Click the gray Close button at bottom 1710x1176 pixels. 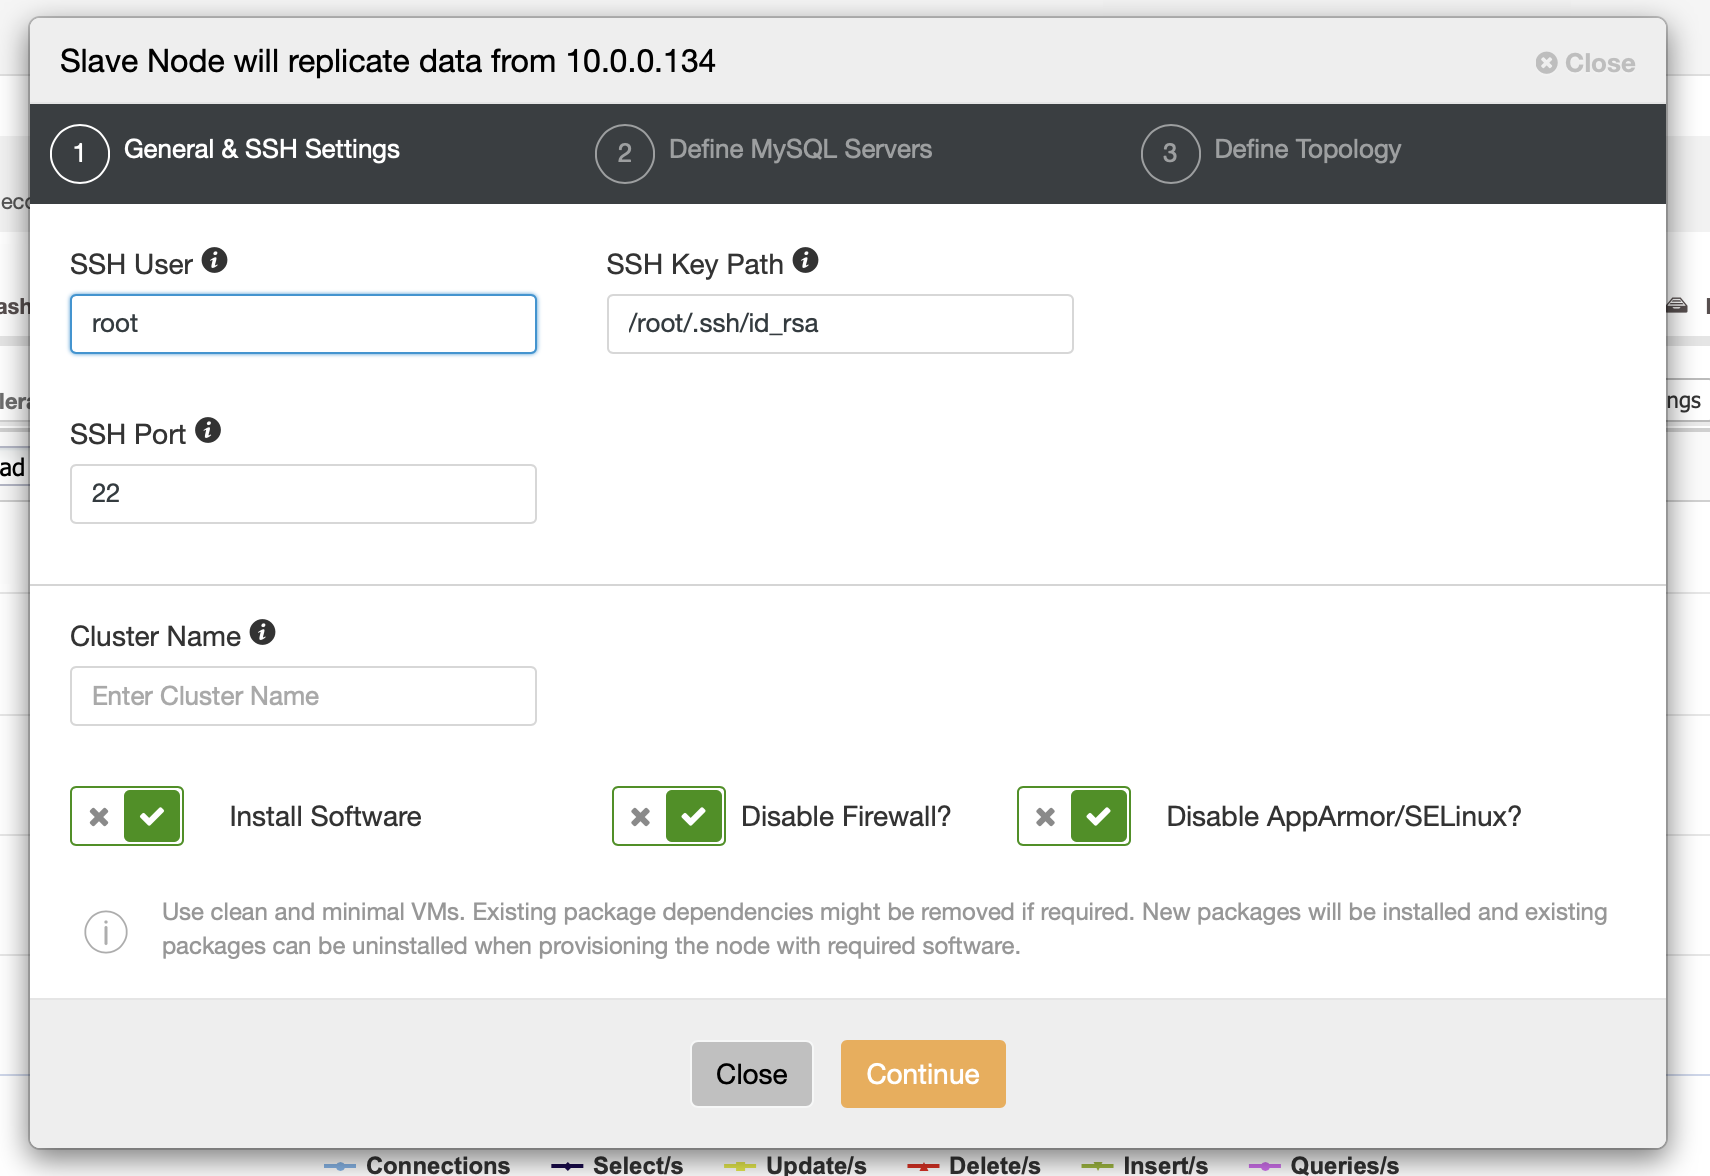pyautogui.click(x=752, y=1074)
